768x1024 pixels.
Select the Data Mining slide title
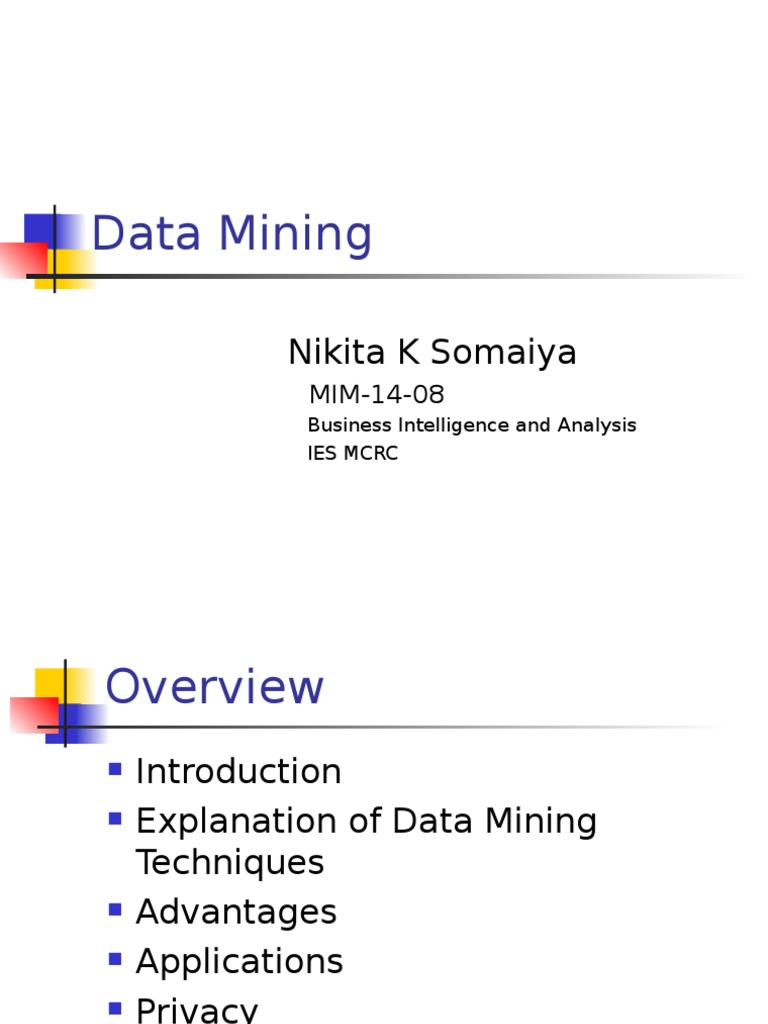pos(231,235)
